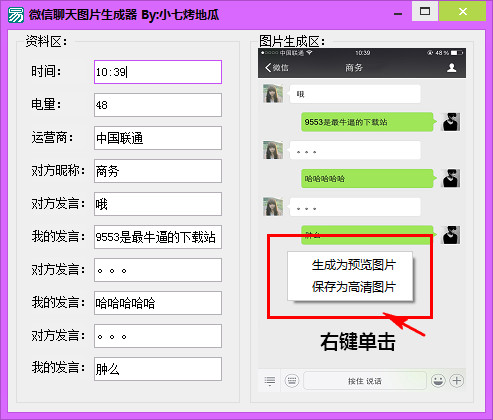This screenshot has height=420, width=493.
Task: Focus the 对方昵称 field showing 商务
Action: (x=158, y=171)
